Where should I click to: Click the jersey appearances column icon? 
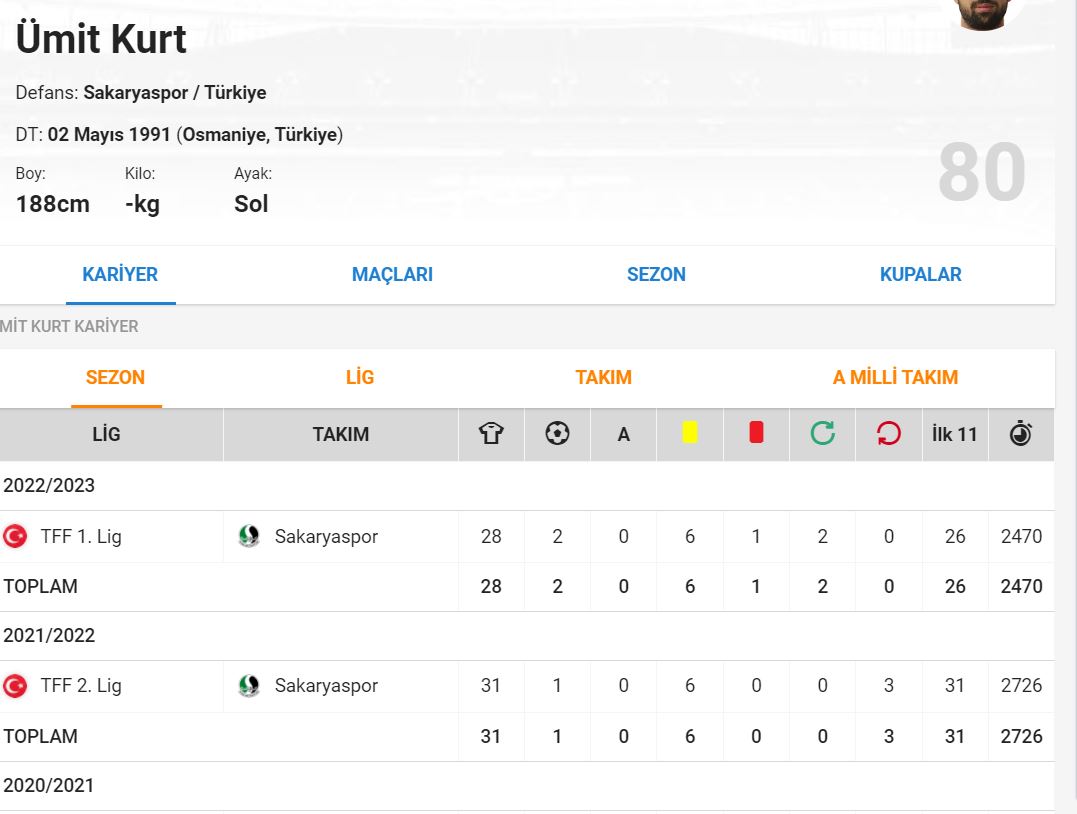coord(491,434)
